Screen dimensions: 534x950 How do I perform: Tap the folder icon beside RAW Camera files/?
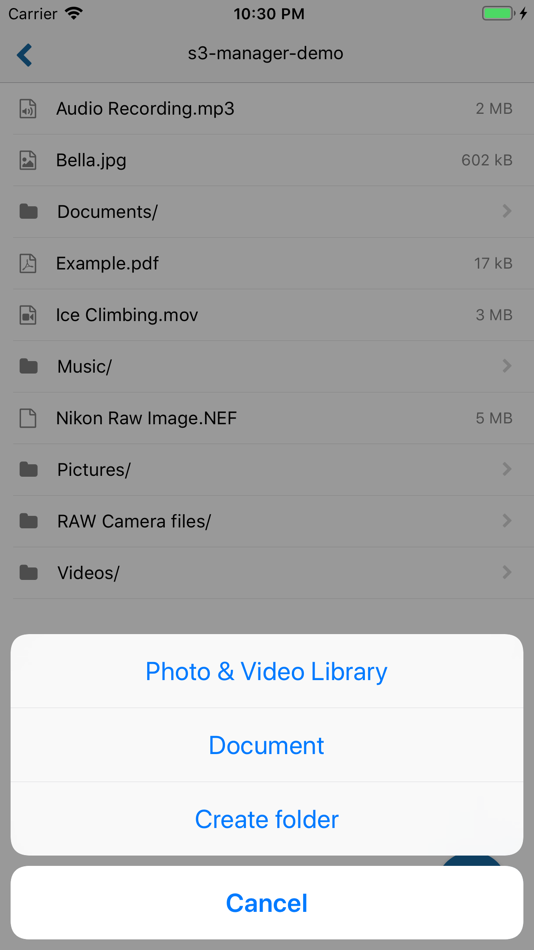(28, 520)
